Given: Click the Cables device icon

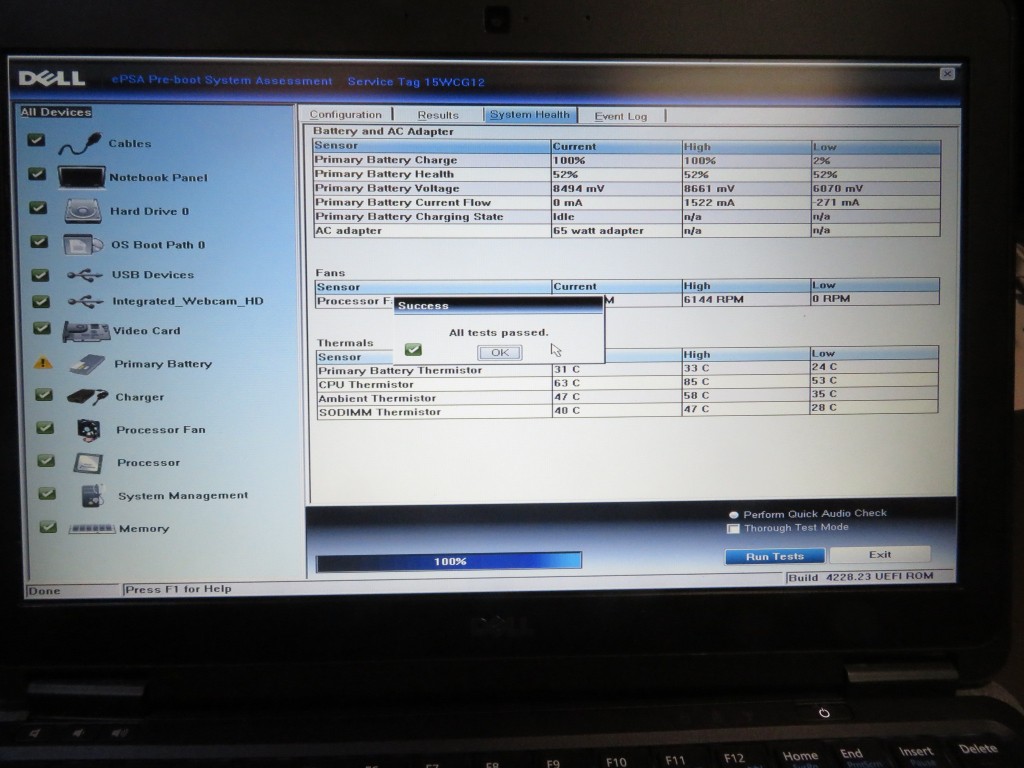Looking at the screenshot, I should [79, 144].
